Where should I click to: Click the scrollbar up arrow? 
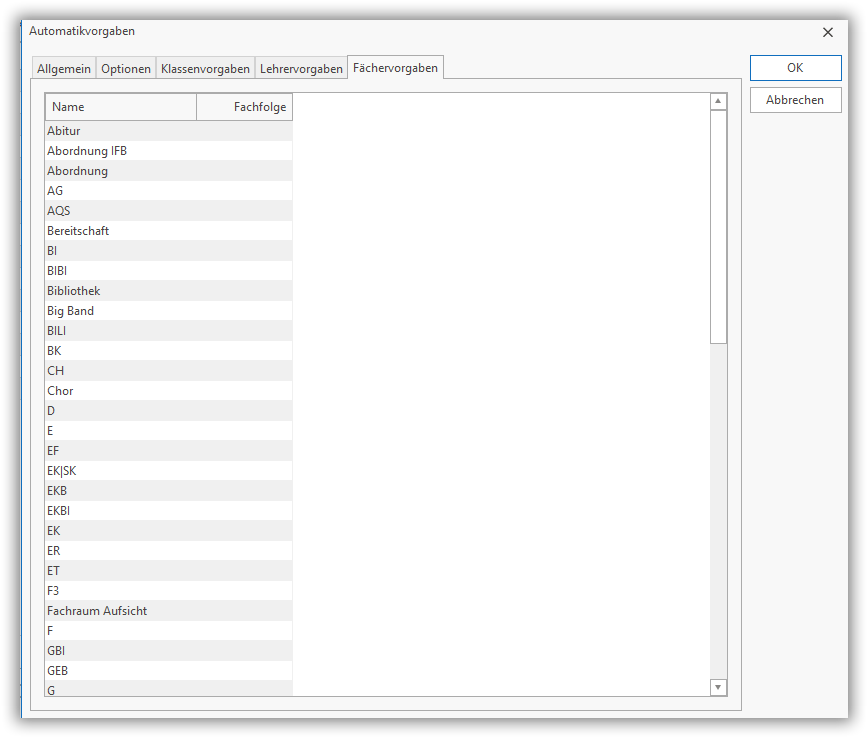[718, 102]
